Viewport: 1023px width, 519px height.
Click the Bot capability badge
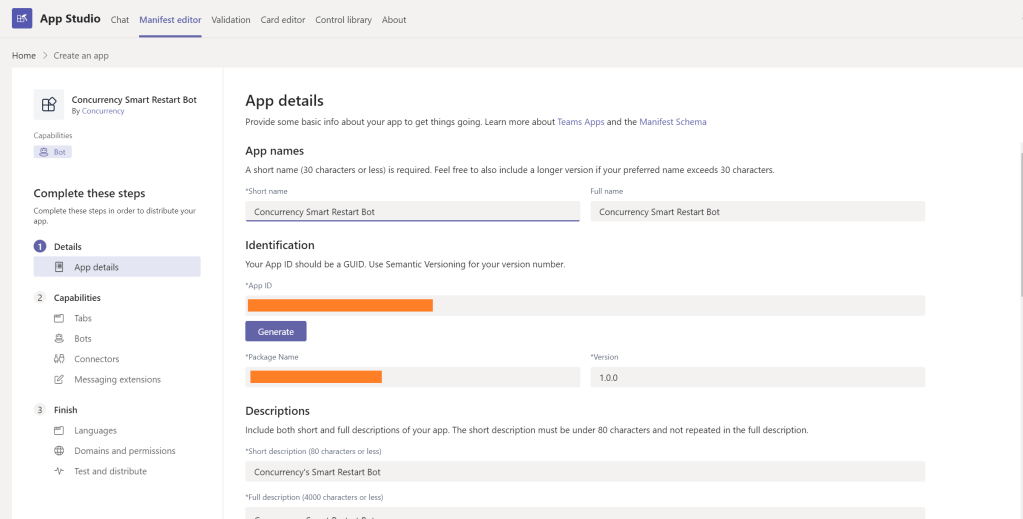click(53, 152)
